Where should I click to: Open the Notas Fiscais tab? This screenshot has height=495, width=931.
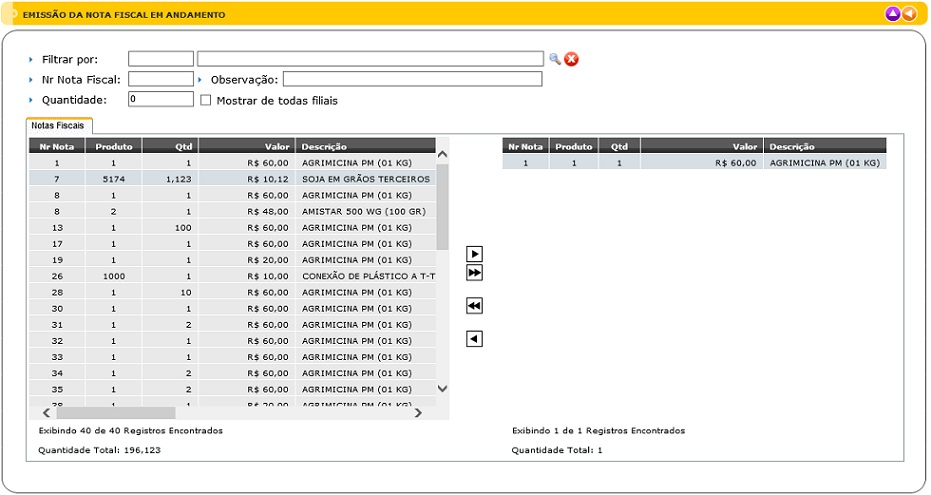point(59,125)
